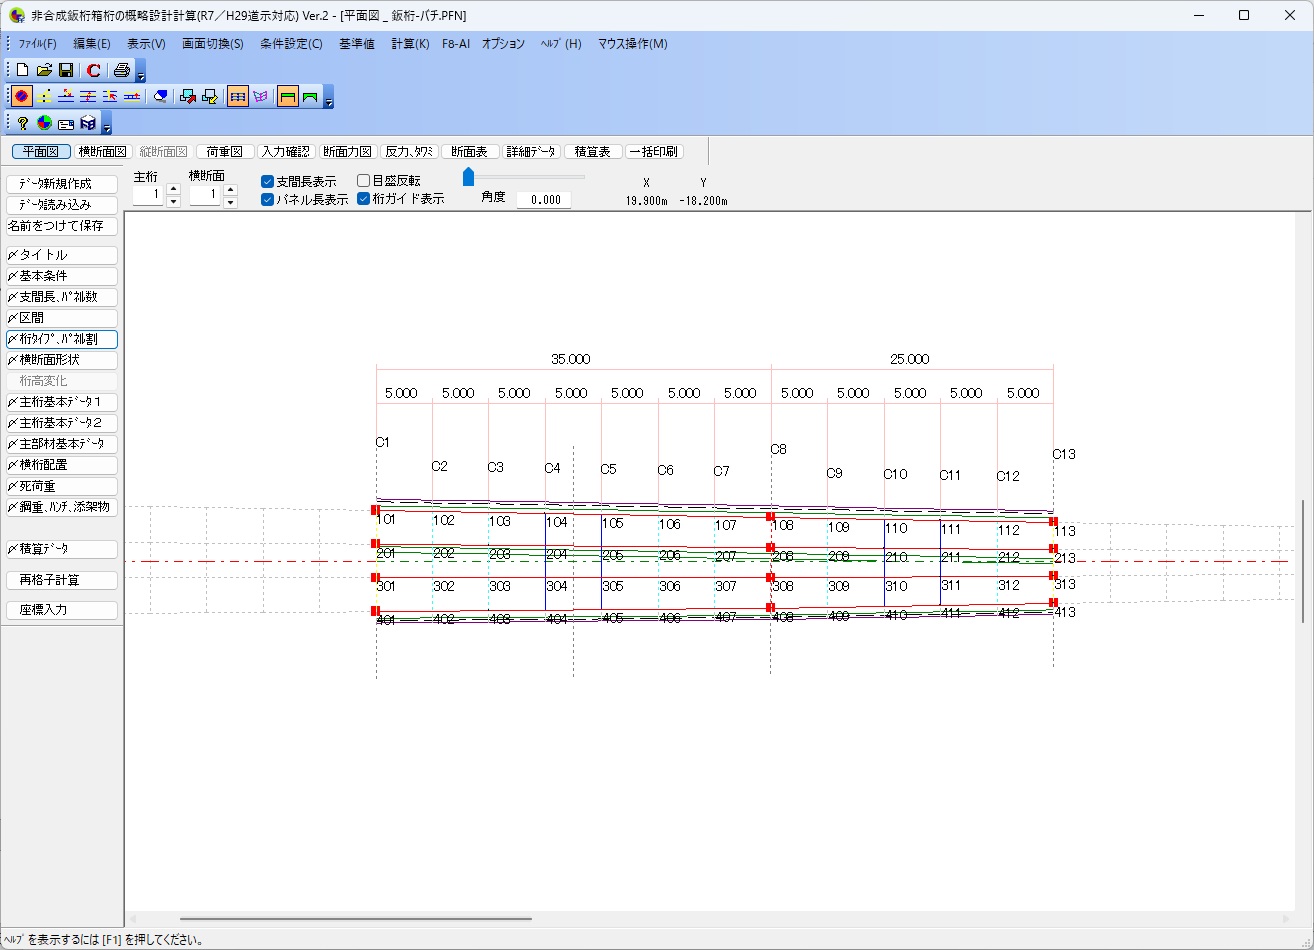Select the eraser tool icon
The image size is (1314, 950).
tap(159, 96)
